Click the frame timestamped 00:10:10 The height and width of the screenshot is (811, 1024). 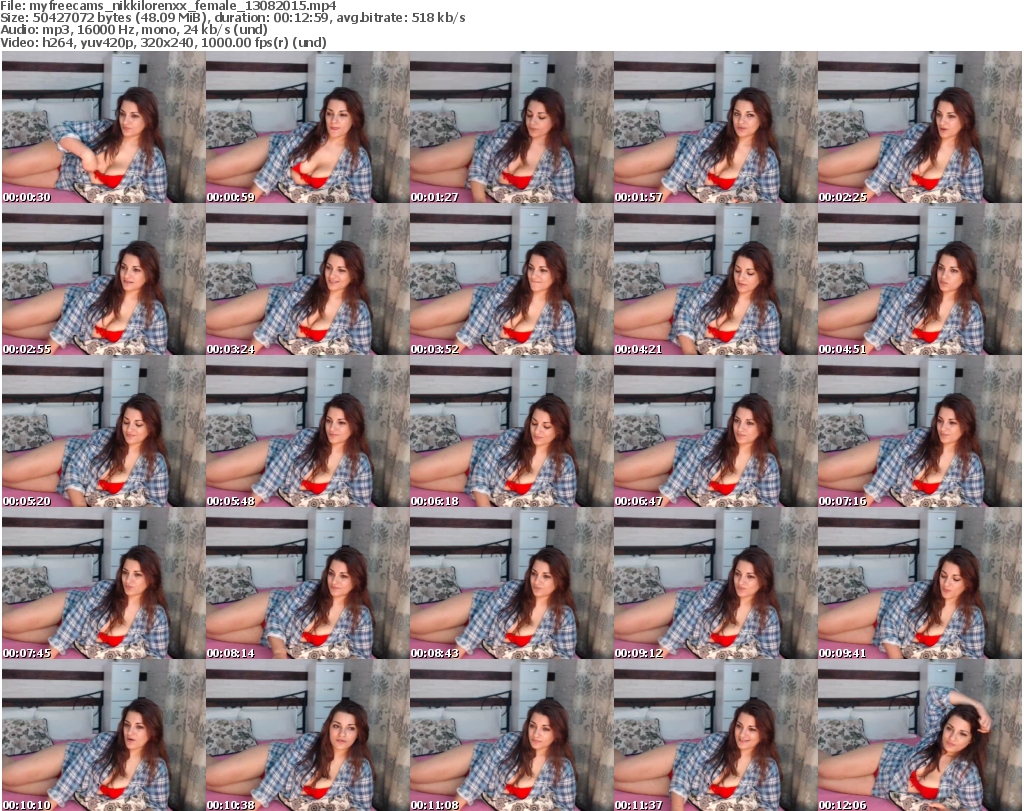point(103,735)
